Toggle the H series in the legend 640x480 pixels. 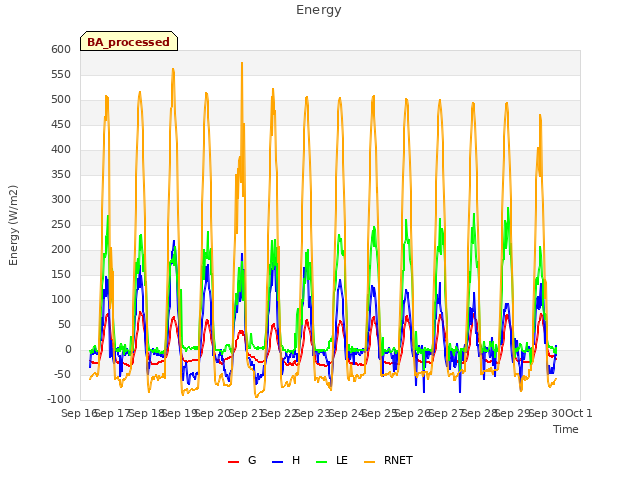tap(286, 460)
